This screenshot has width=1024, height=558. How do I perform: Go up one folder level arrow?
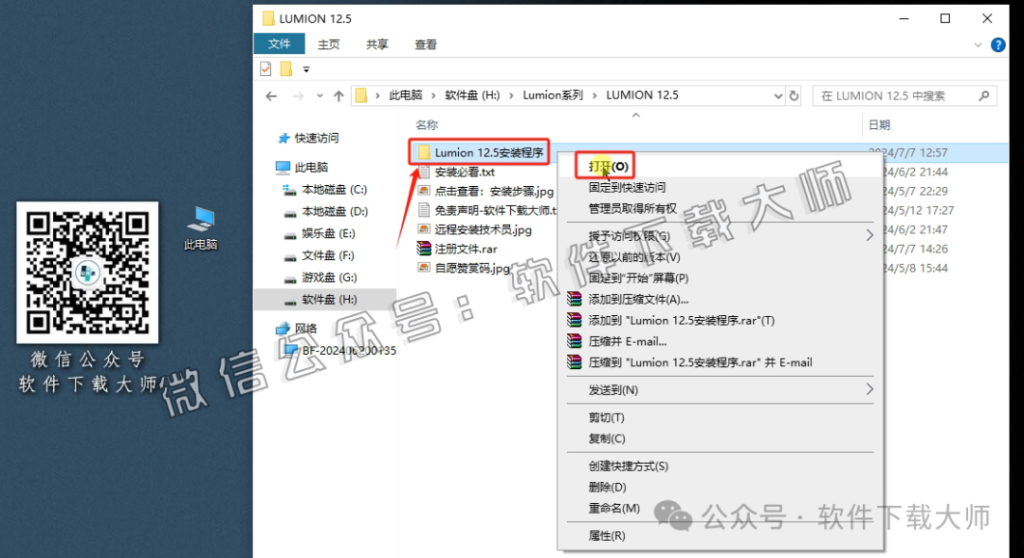(x=338, y=96)
